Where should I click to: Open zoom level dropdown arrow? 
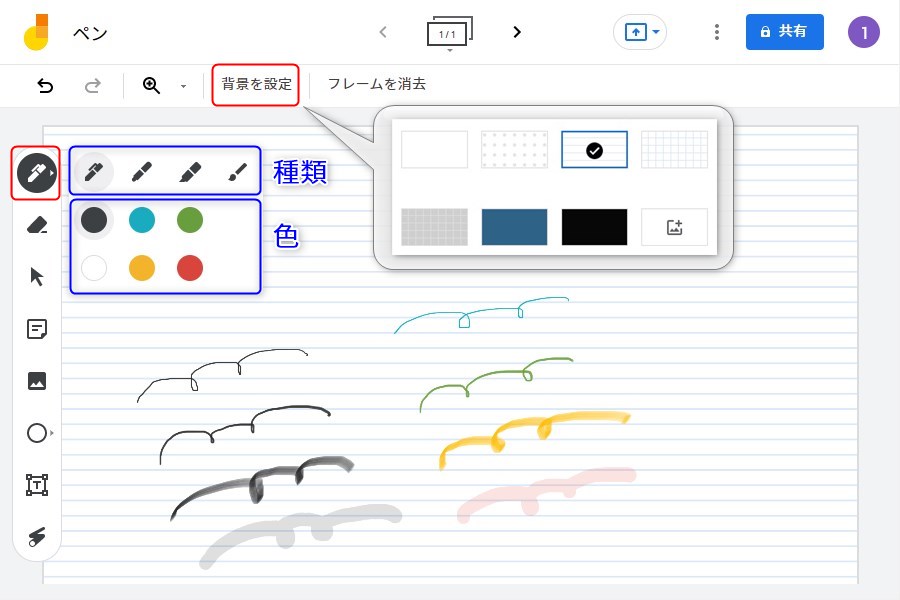pyautogui.click(x=184, y=86)
